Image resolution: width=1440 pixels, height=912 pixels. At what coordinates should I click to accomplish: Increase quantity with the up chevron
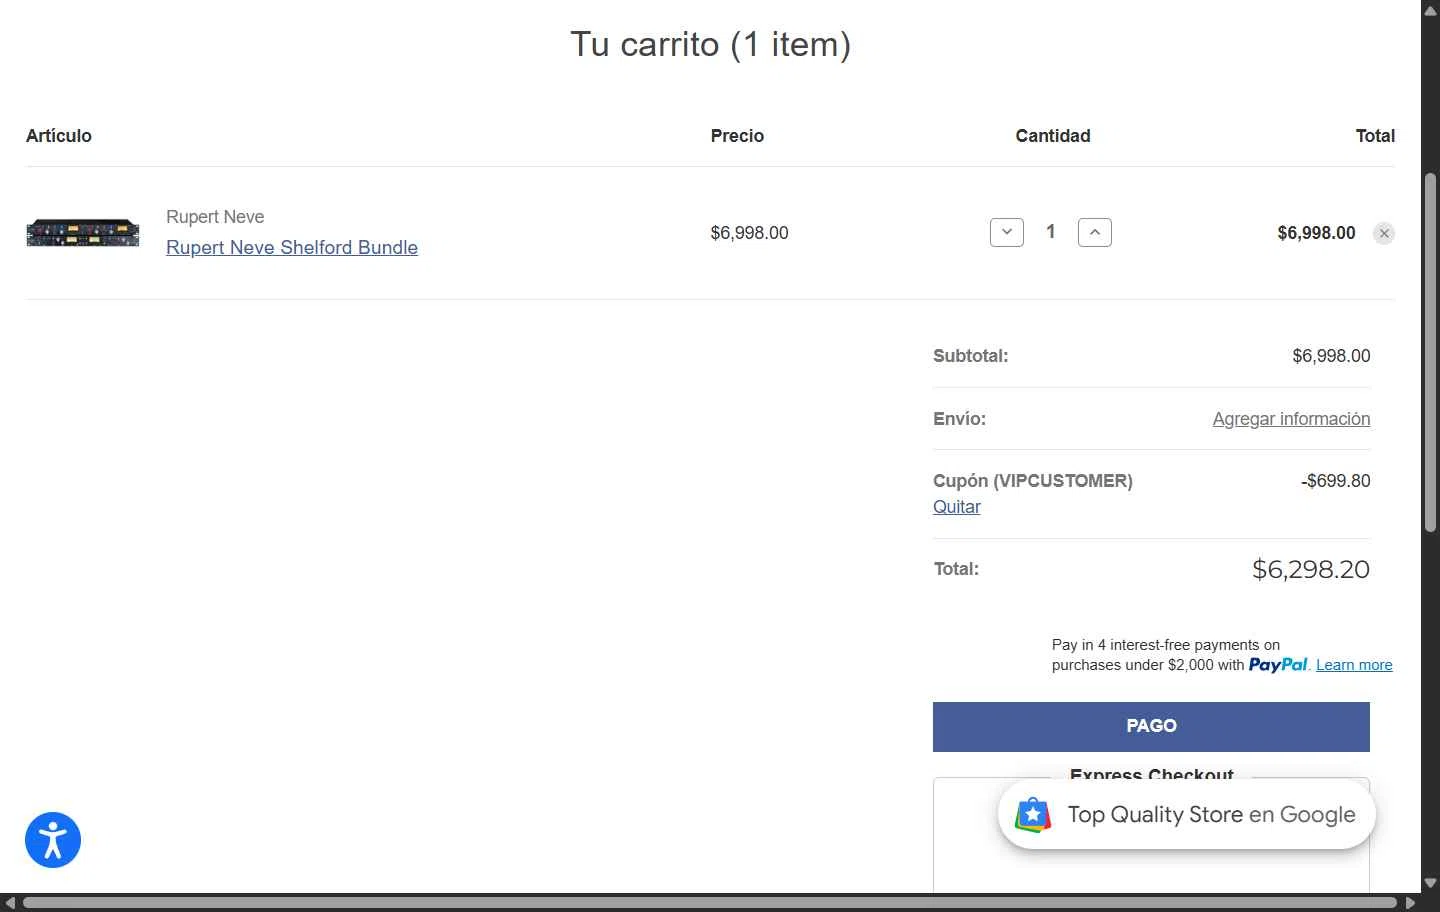point(1095,232)
